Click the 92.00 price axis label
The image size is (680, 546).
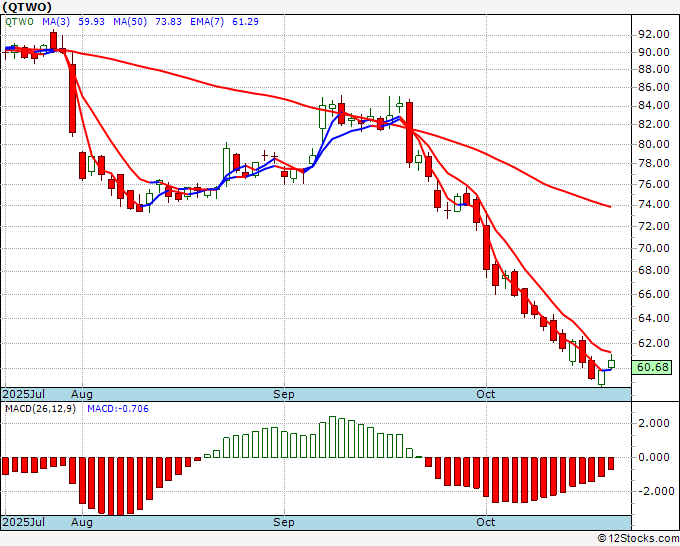654,34
